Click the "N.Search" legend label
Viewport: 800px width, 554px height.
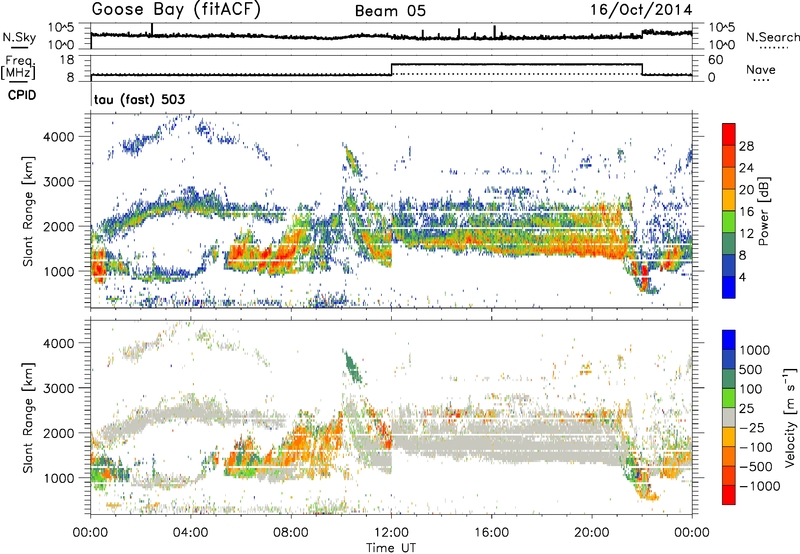[x=772, y=37]
